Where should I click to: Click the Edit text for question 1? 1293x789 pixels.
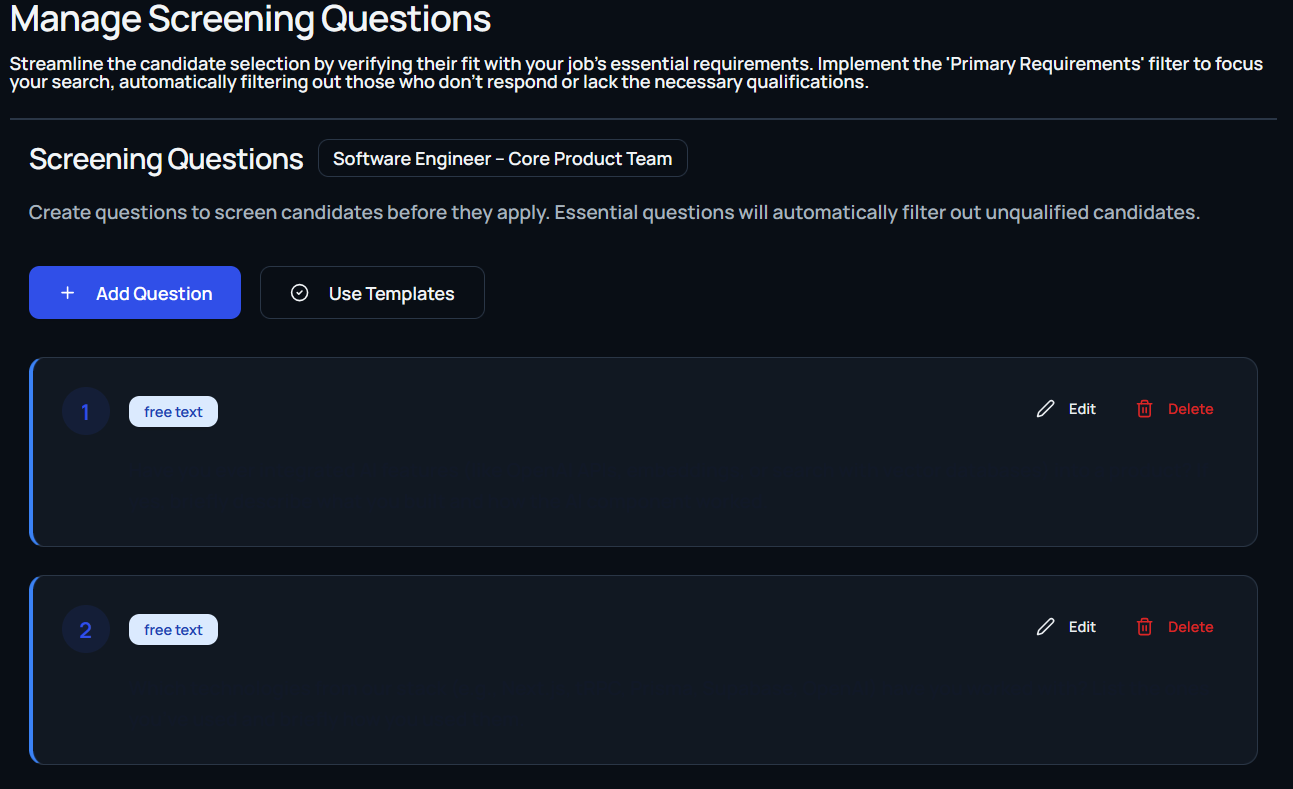[1082, 409]
